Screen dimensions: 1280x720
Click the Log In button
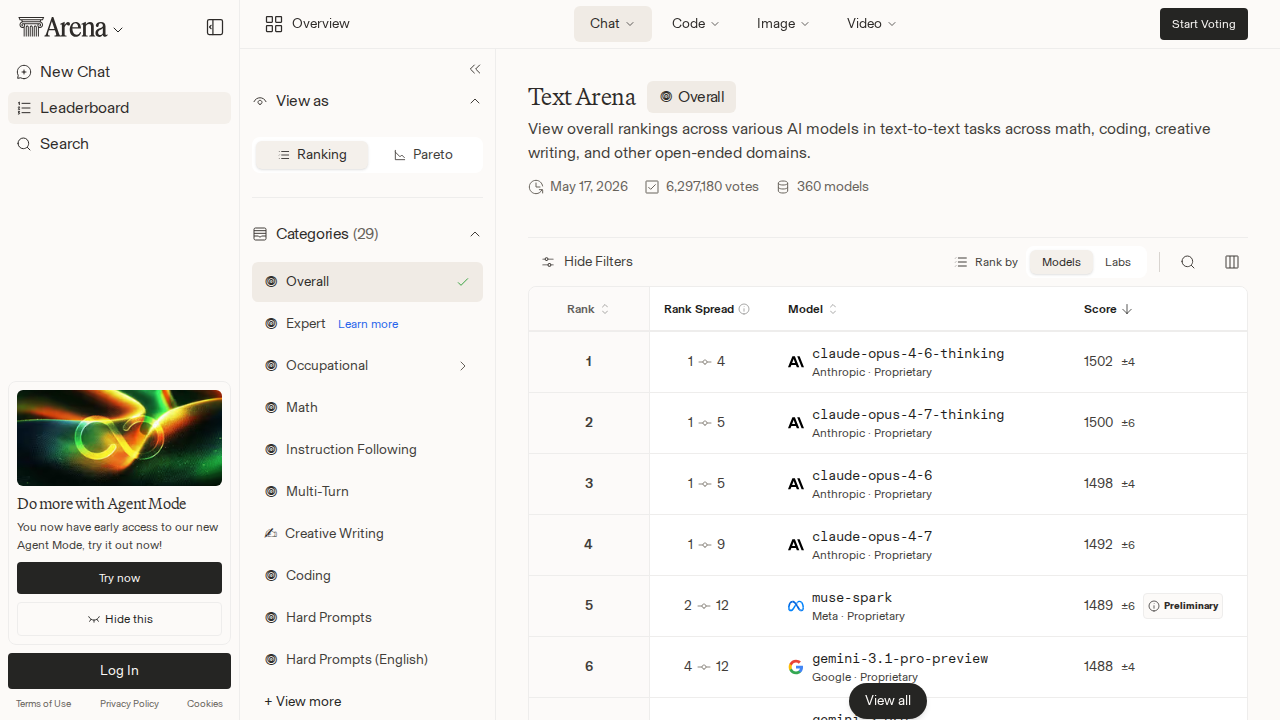[119, 671]
